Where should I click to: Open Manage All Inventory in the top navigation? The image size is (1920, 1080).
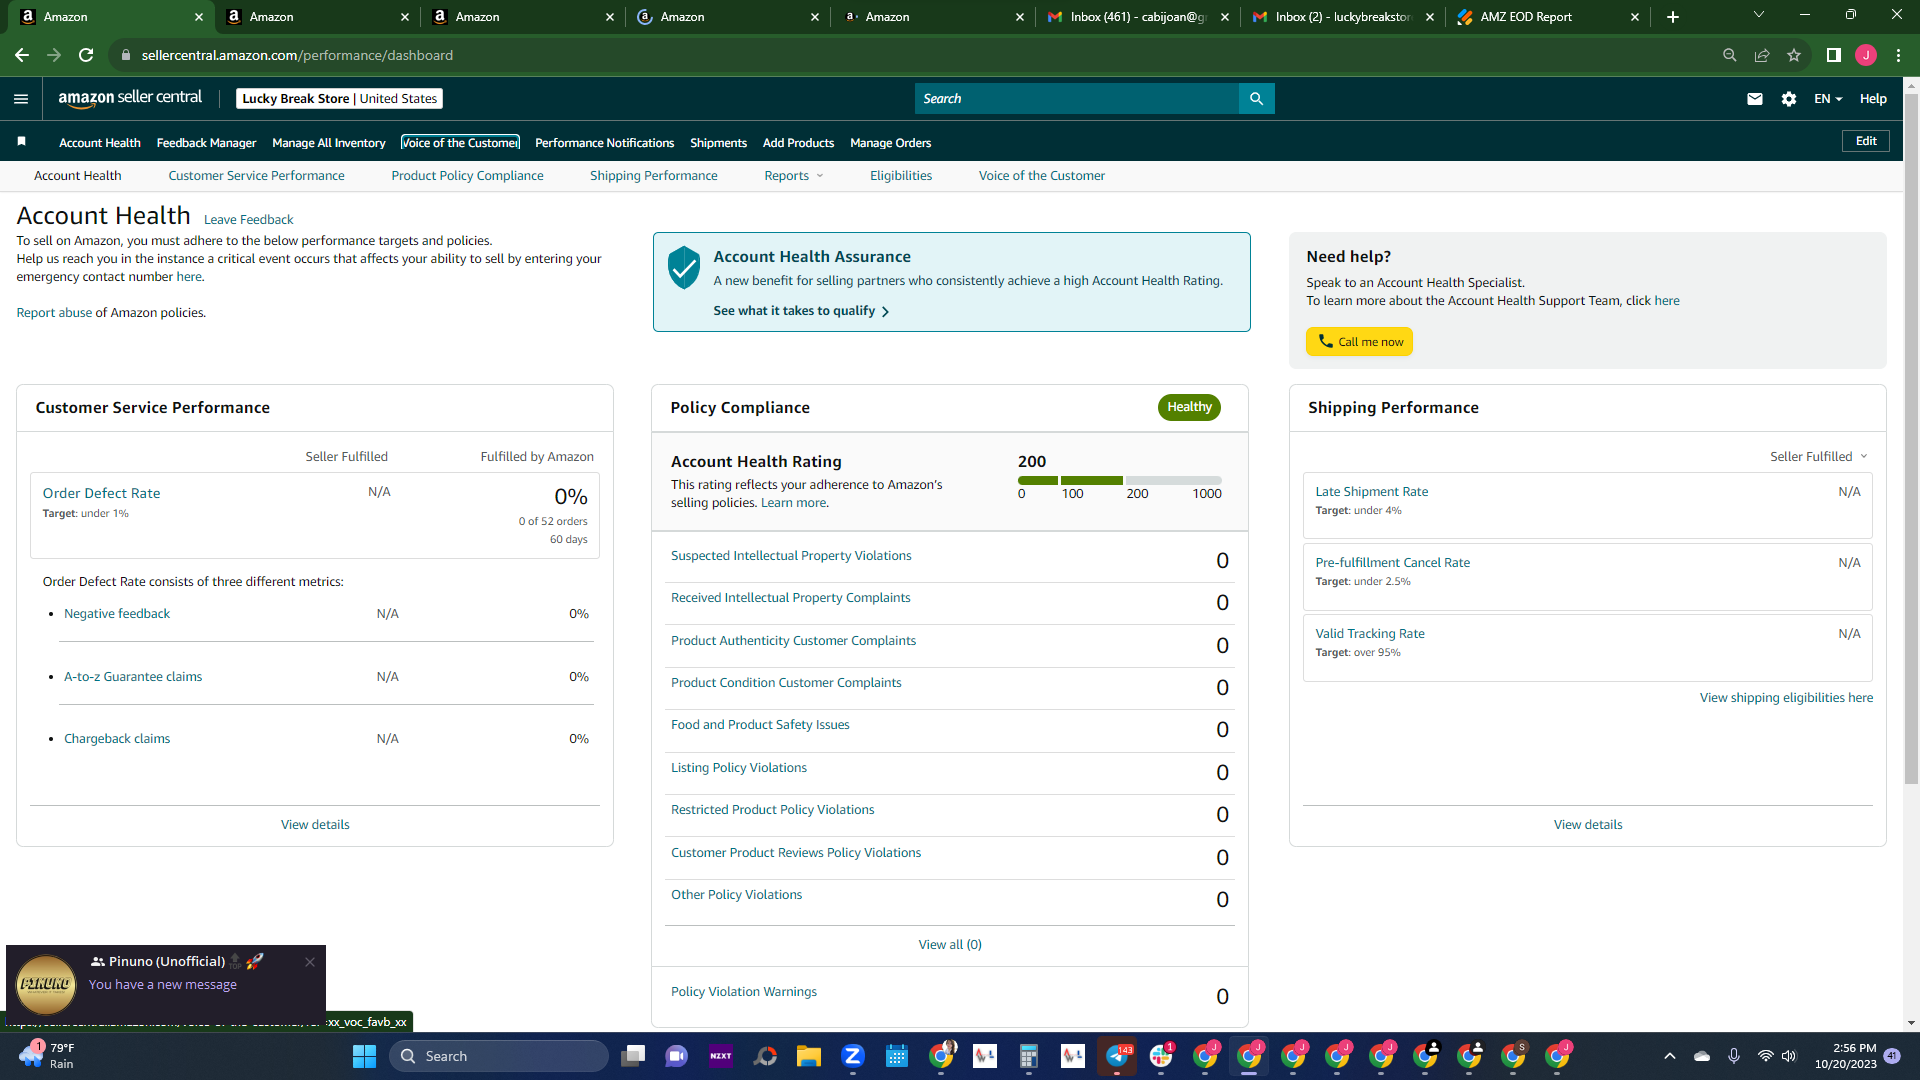click(x=329, y=143)
